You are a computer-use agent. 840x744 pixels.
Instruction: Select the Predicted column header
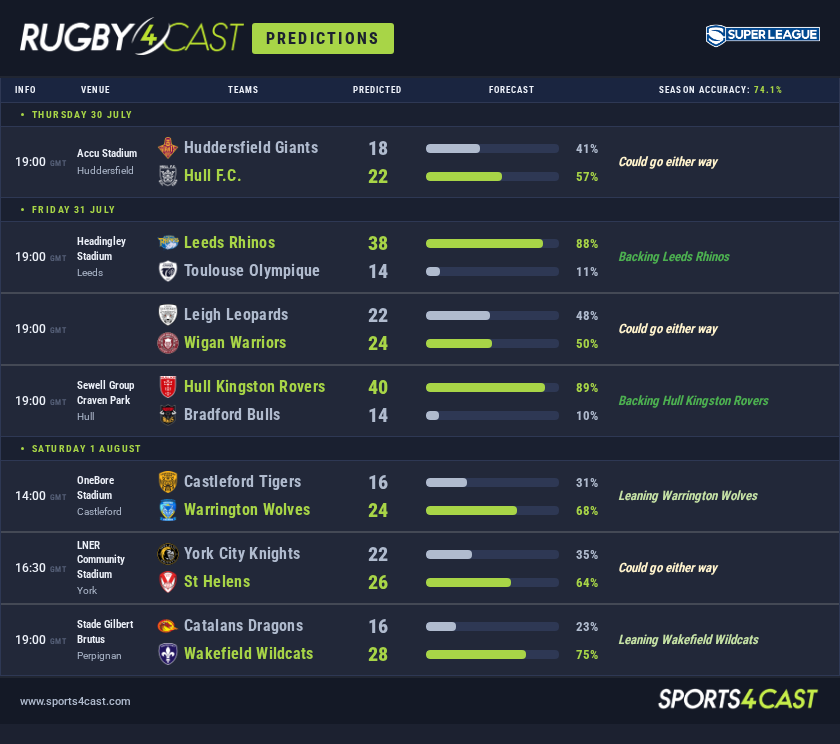click(377, 89)
